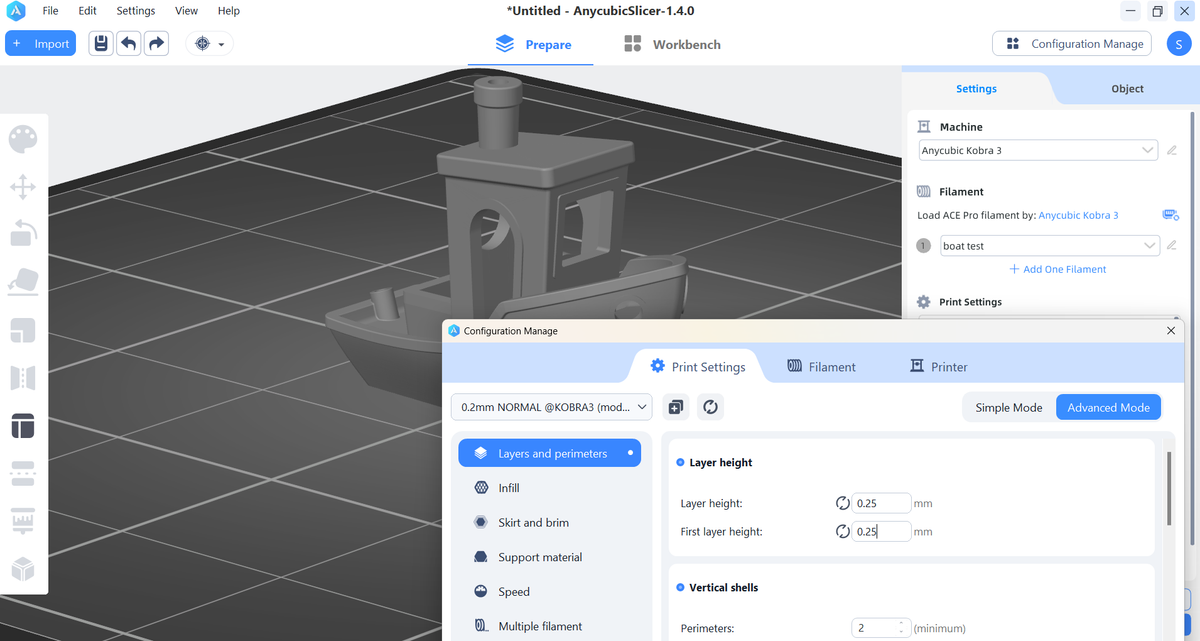This screenshot has width=1200, height=641.
Task: Switch to the Settings panel tab
Action: click(x=976, y=88)
